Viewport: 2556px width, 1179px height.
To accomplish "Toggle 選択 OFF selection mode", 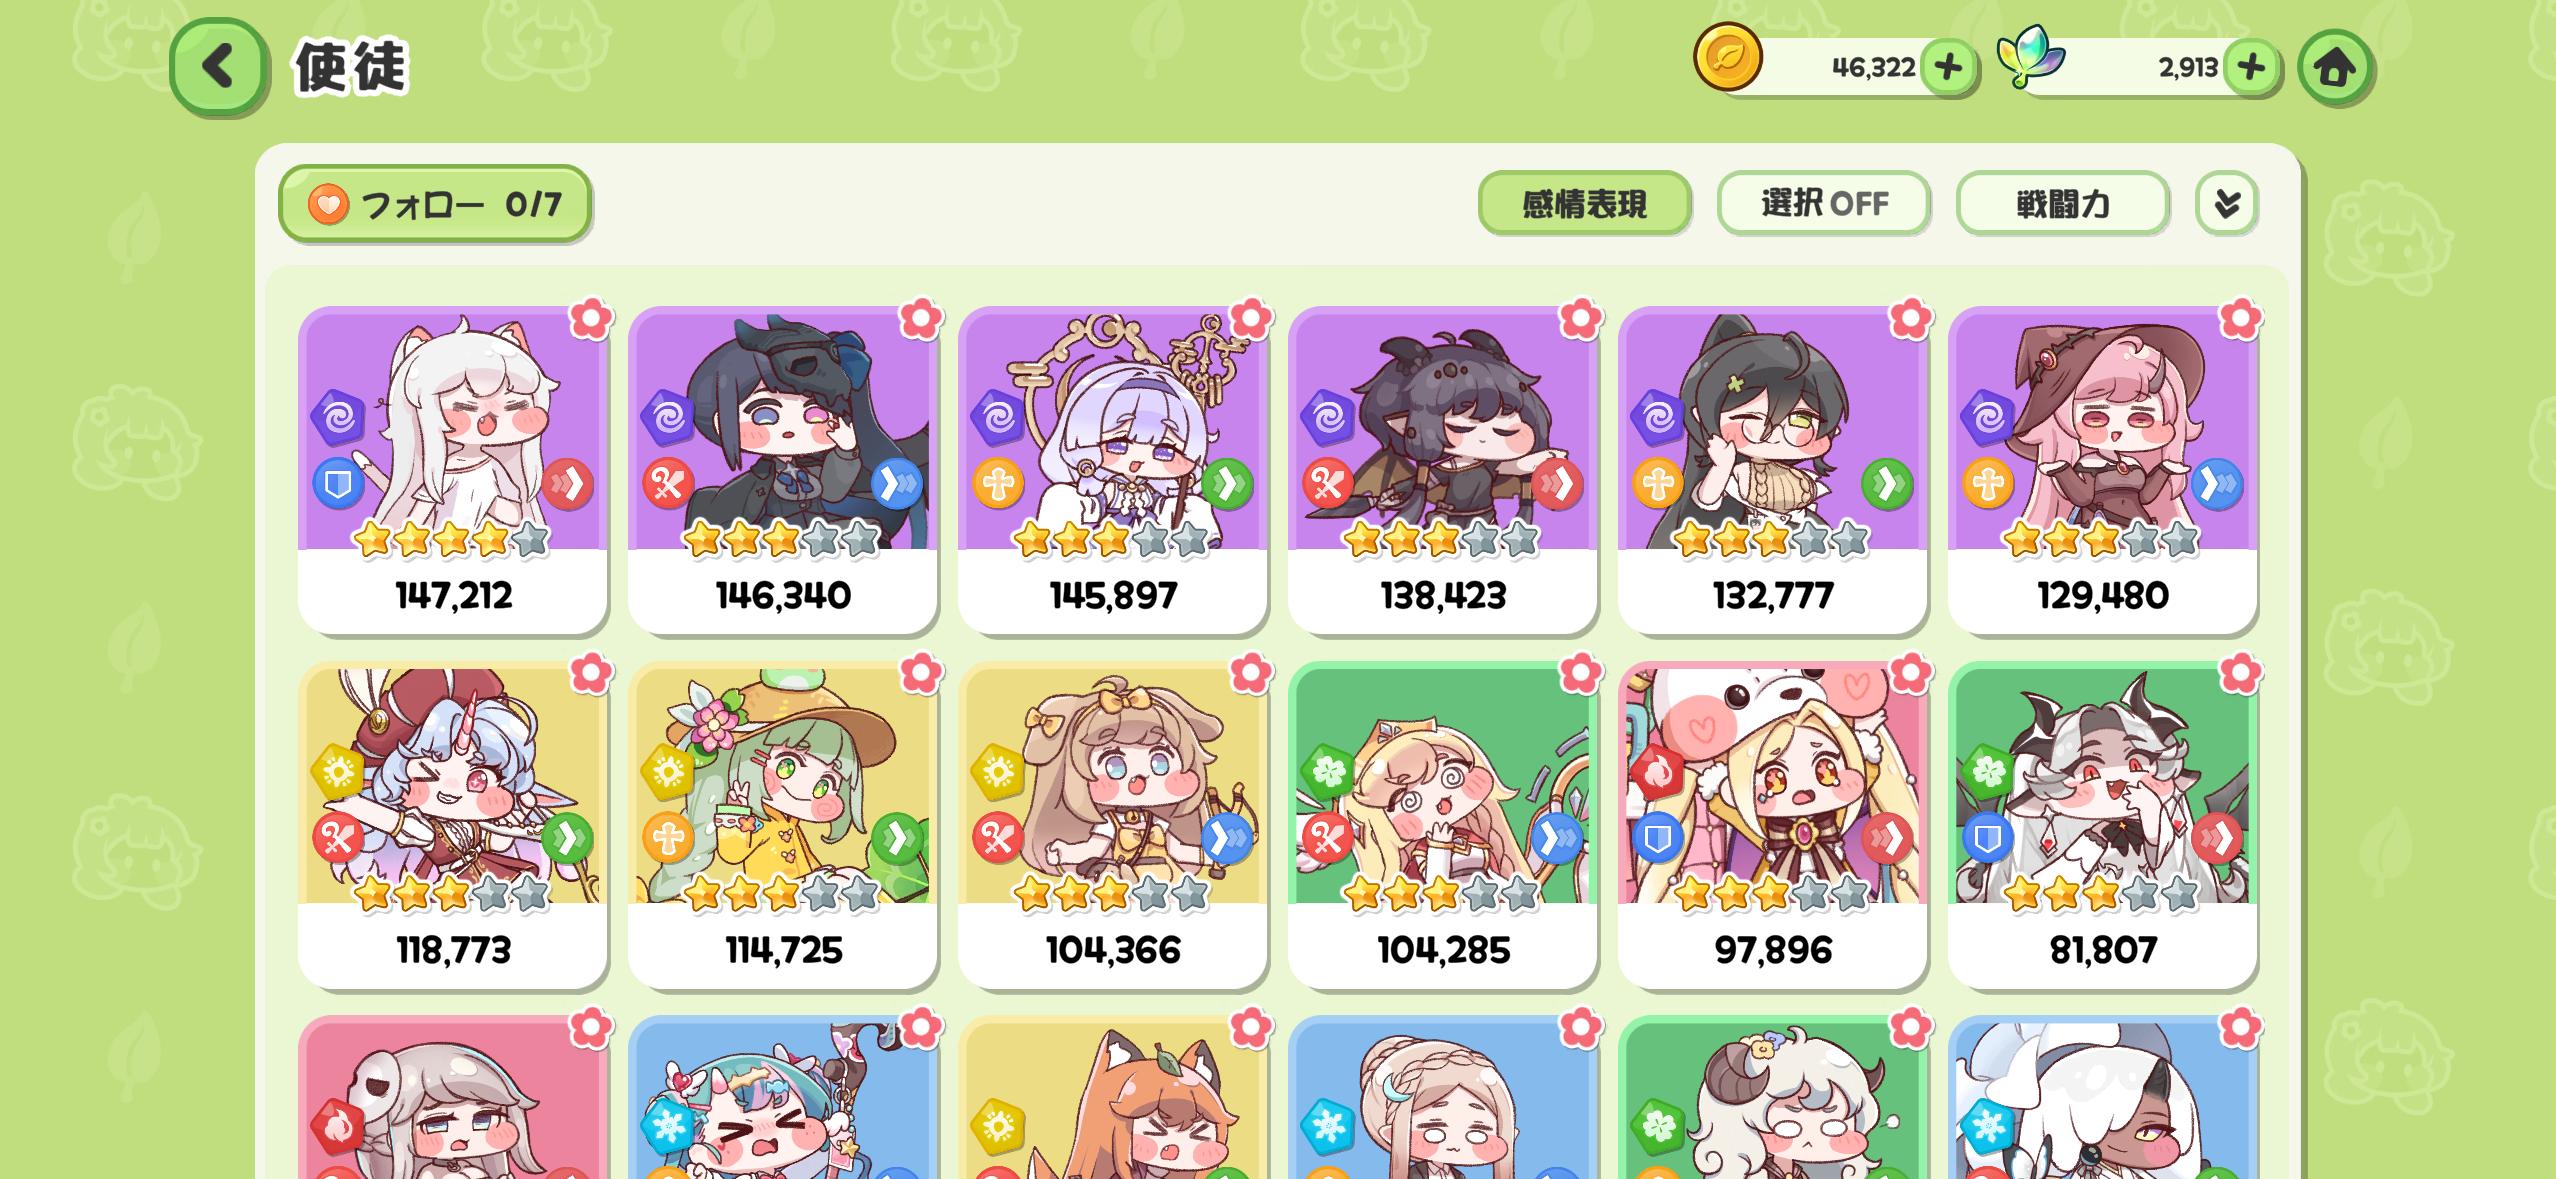I will click(1824, 204).
